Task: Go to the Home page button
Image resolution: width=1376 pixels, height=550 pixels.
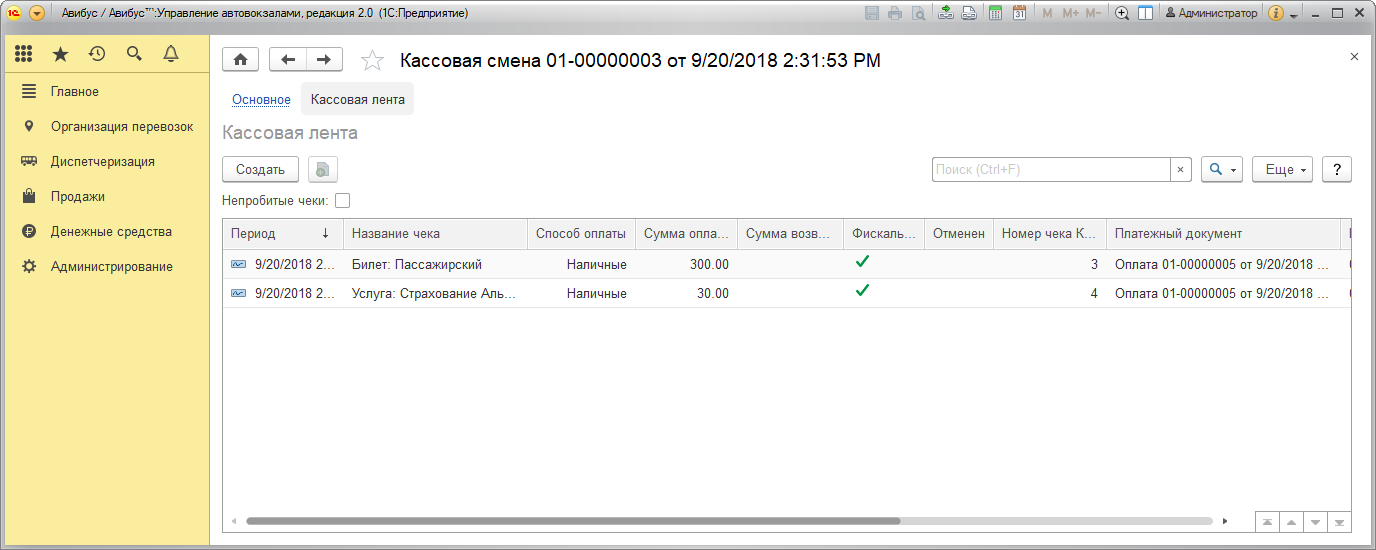Action: [240, 60]
